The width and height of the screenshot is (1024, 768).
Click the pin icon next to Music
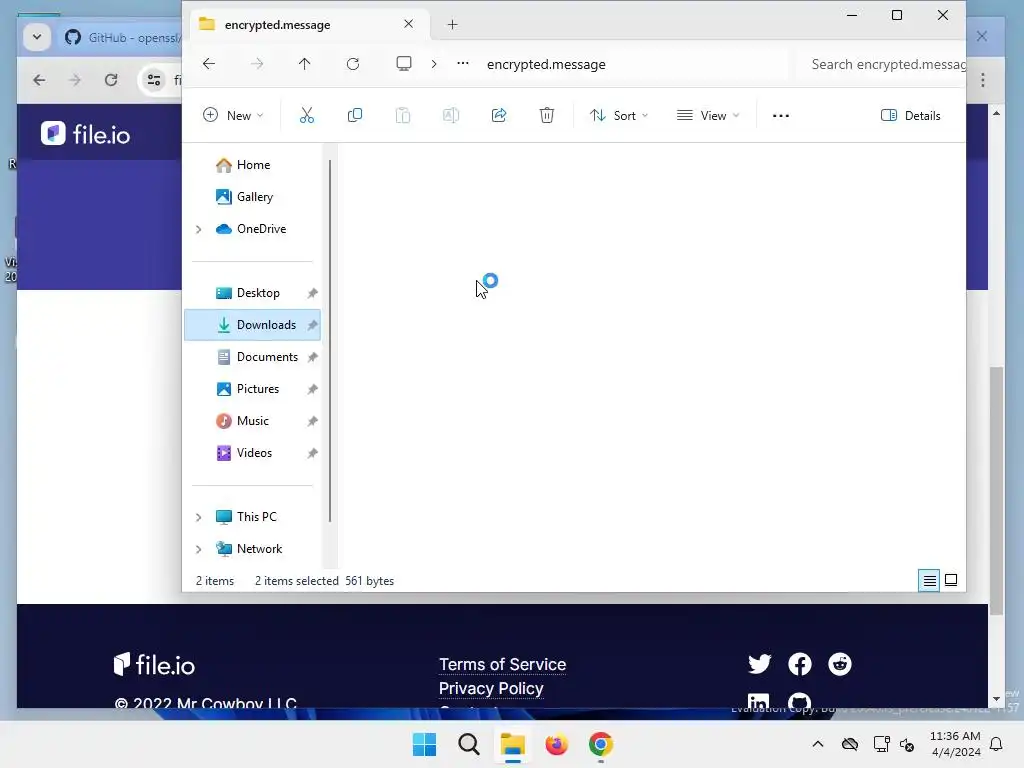click(x=312, y=421)
